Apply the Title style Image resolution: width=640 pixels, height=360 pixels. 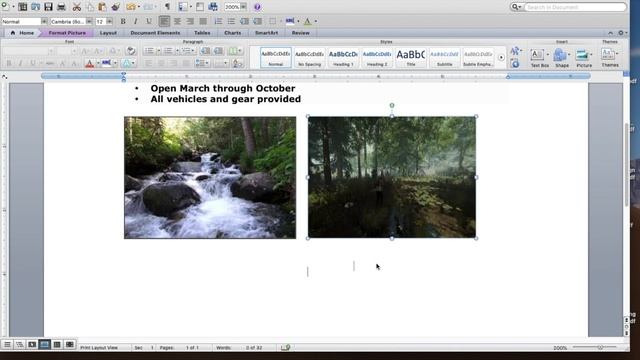click(x=411, y=58)
